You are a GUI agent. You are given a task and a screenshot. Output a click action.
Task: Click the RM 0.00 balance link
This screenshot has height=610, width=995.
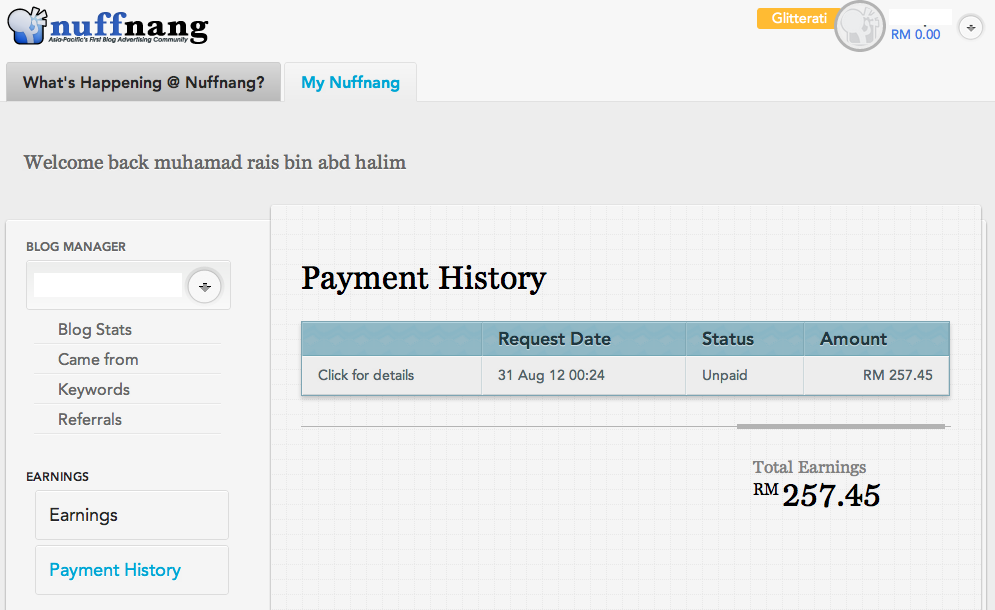[915, 34]
